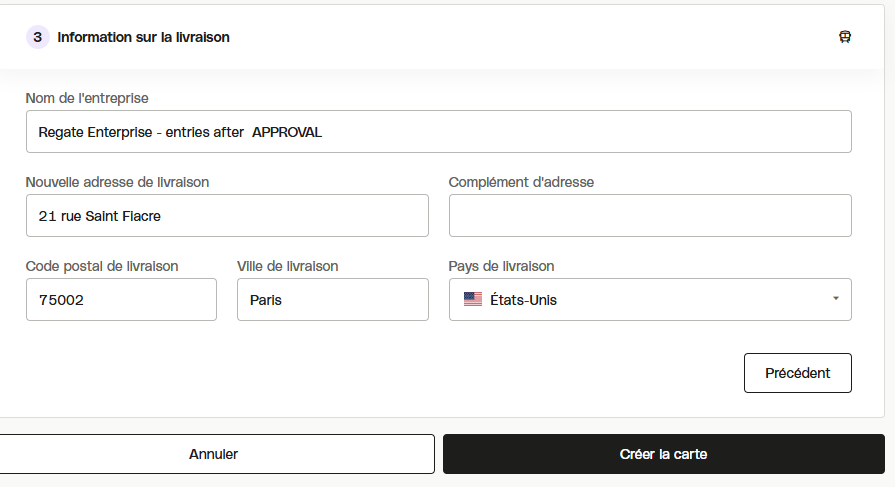Click the United States flag icon
Image resolution: width=895 pixels, height=487 pixels.
473,299
